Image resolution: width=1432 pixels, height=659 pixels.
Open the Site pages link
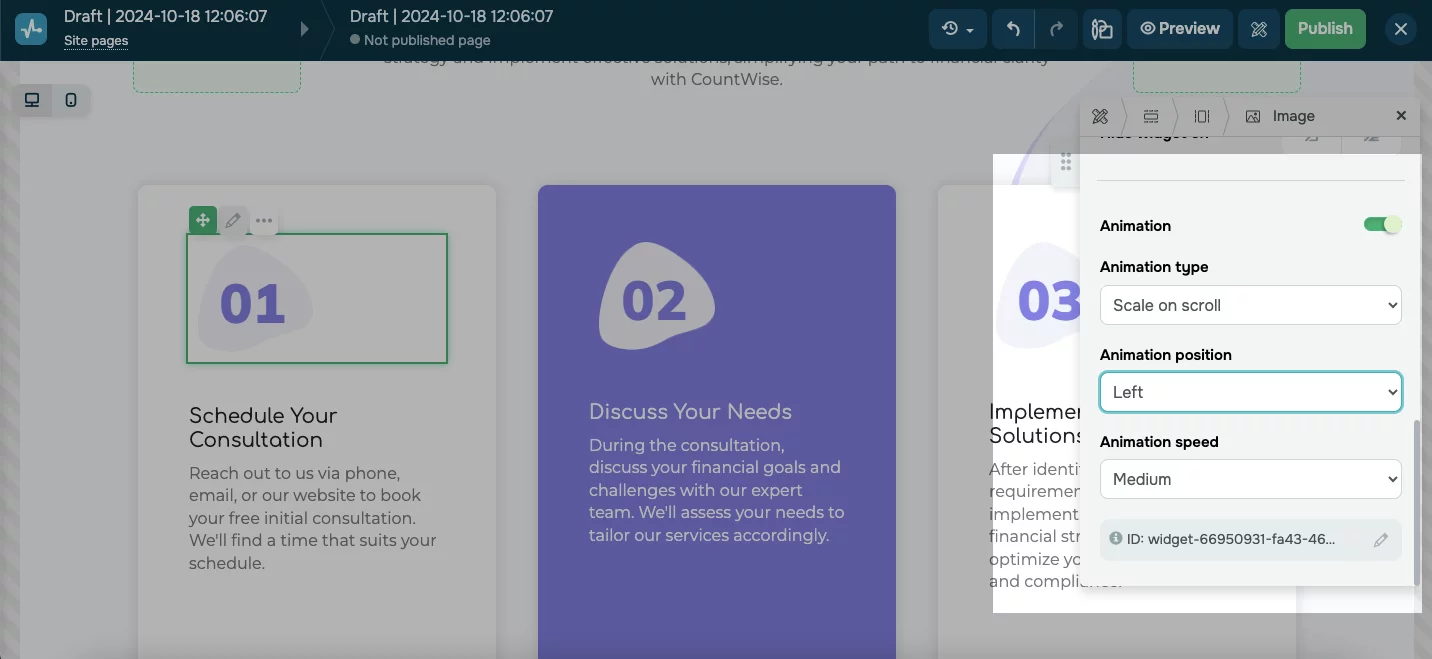(95, 41)
